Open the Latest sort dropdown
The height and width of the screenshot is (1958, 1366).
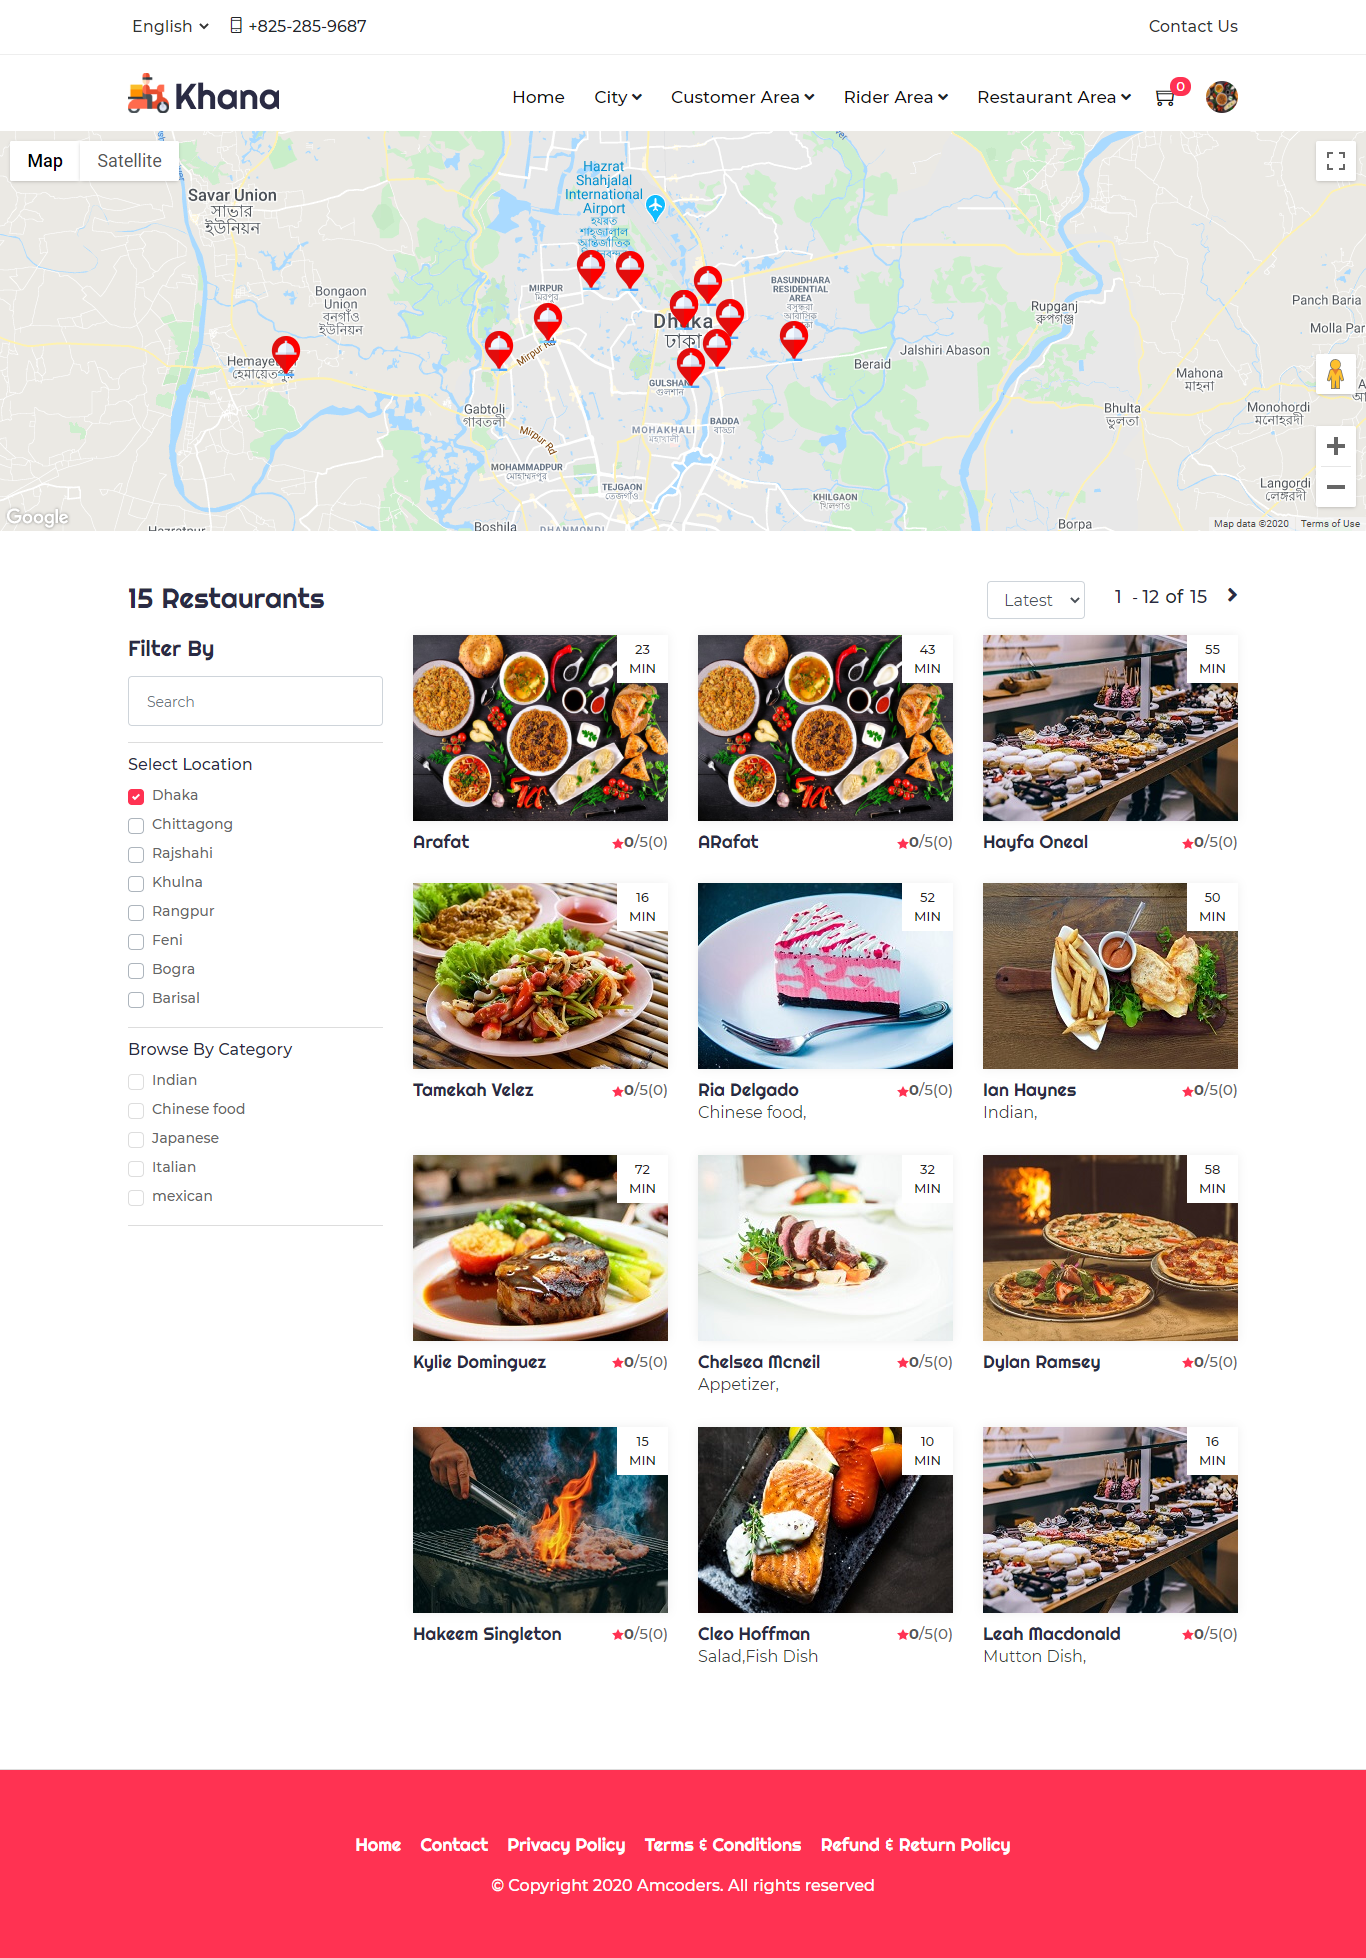(1036, 600)
